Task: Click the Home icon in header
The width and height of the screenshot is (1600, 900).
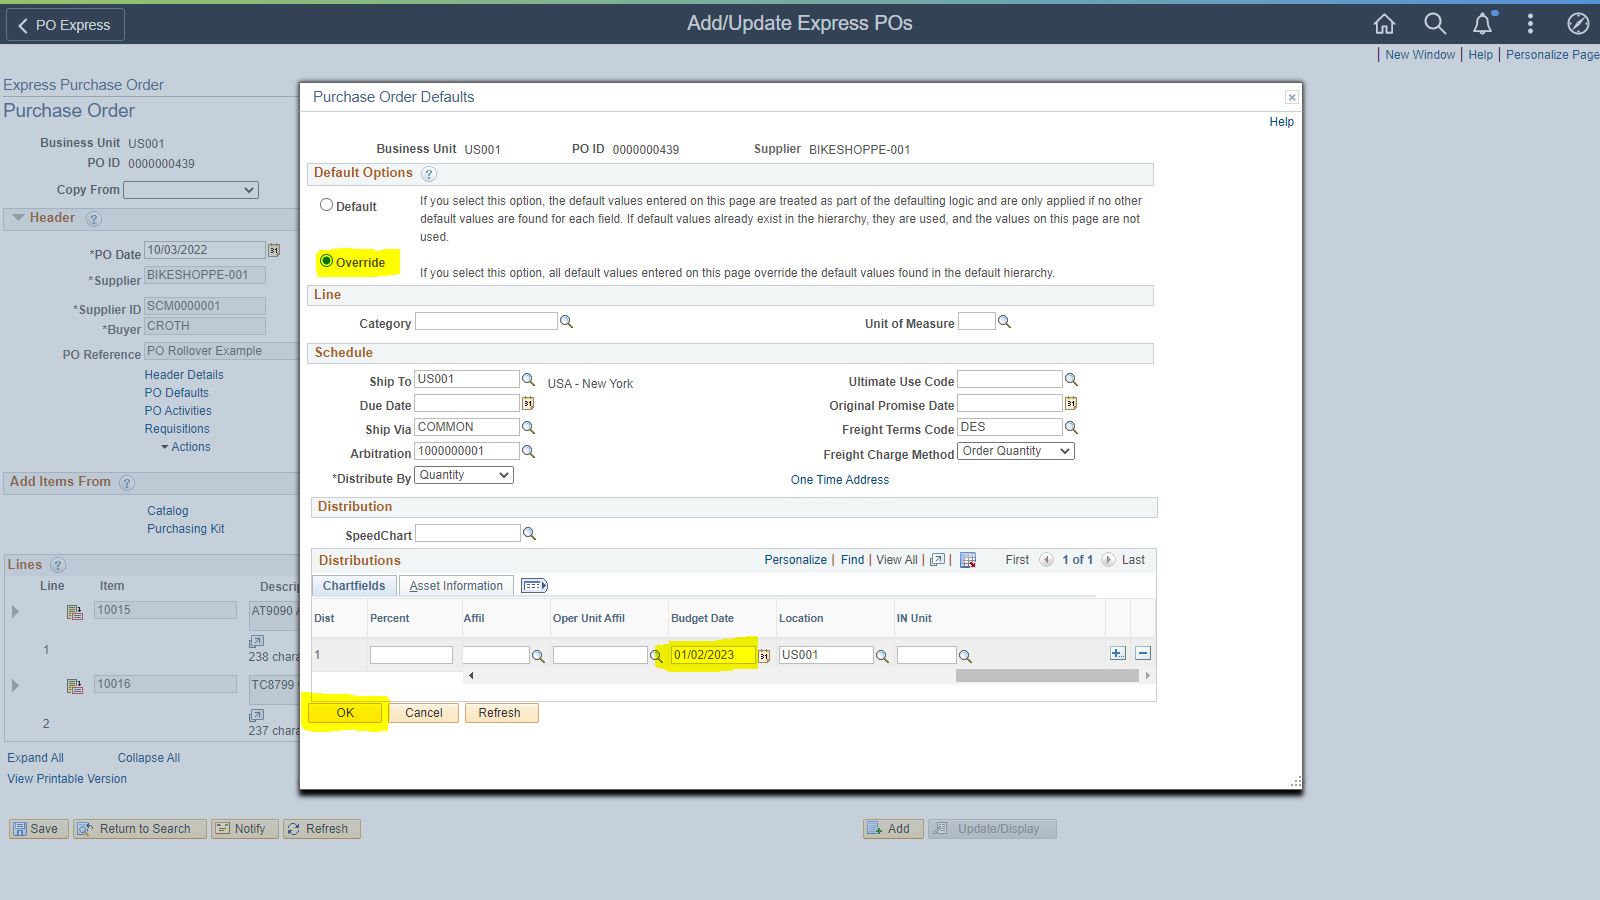Action: (x=1384, y=23)
